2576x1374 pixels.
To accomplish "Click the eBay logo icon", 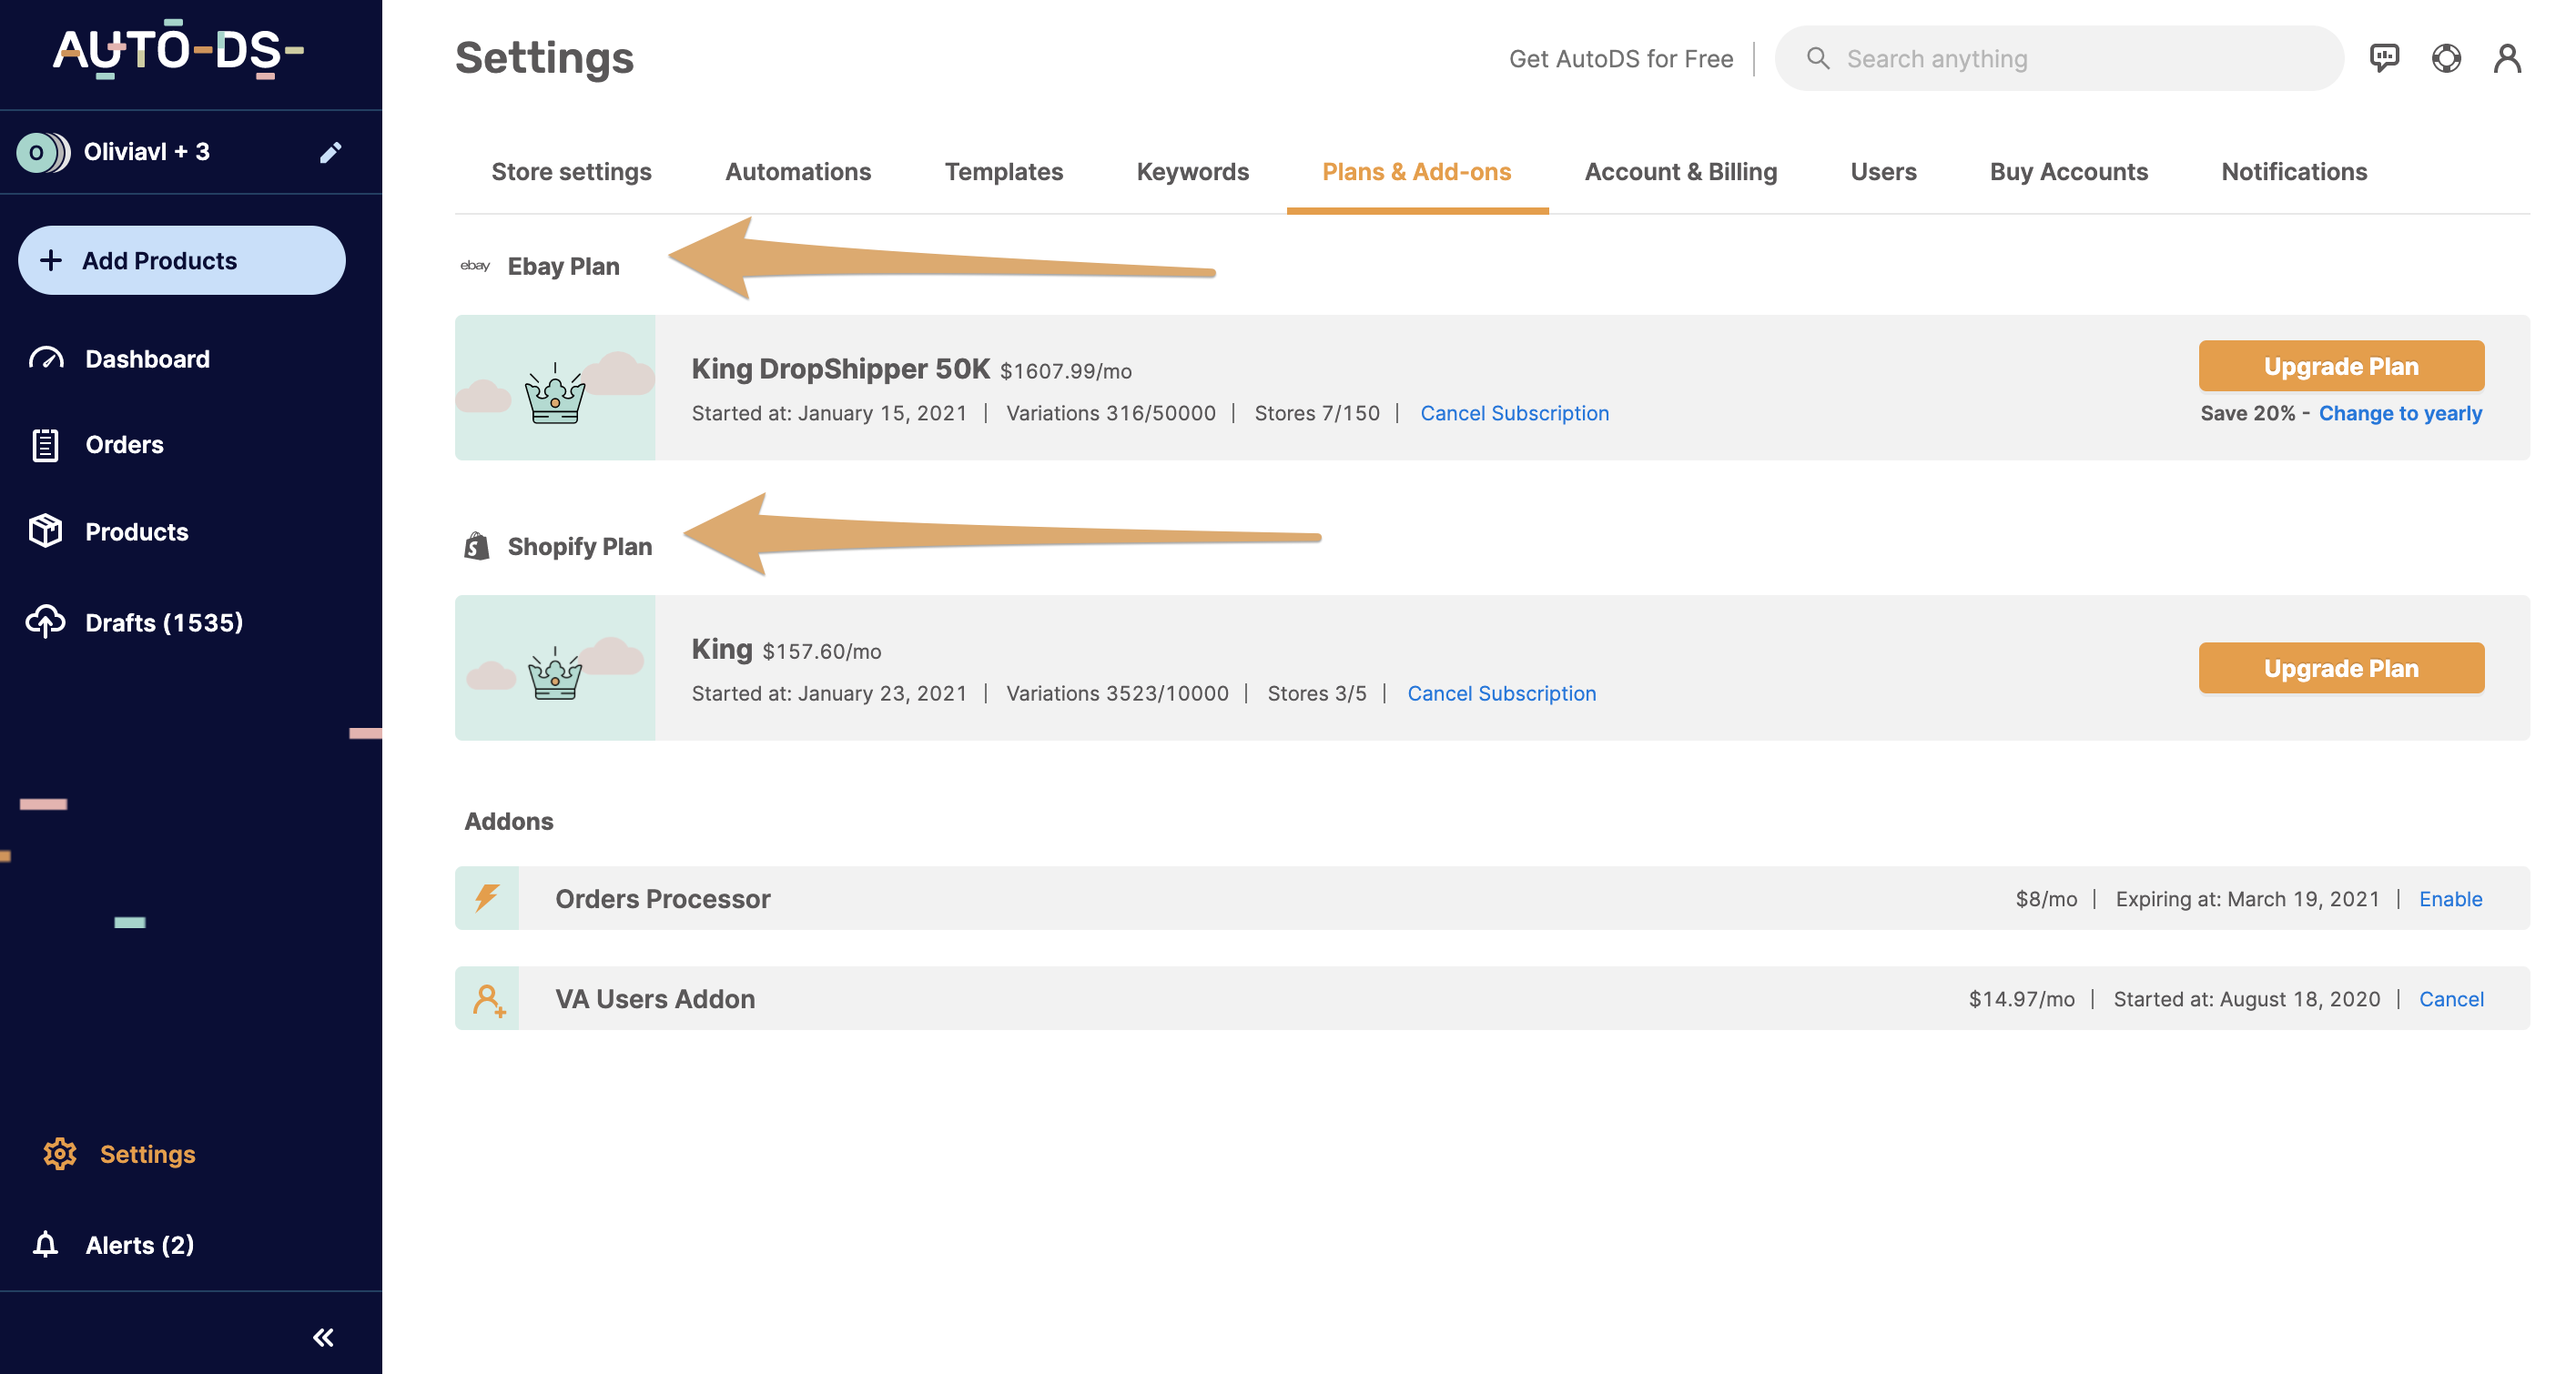I will [x=475, y=266].
